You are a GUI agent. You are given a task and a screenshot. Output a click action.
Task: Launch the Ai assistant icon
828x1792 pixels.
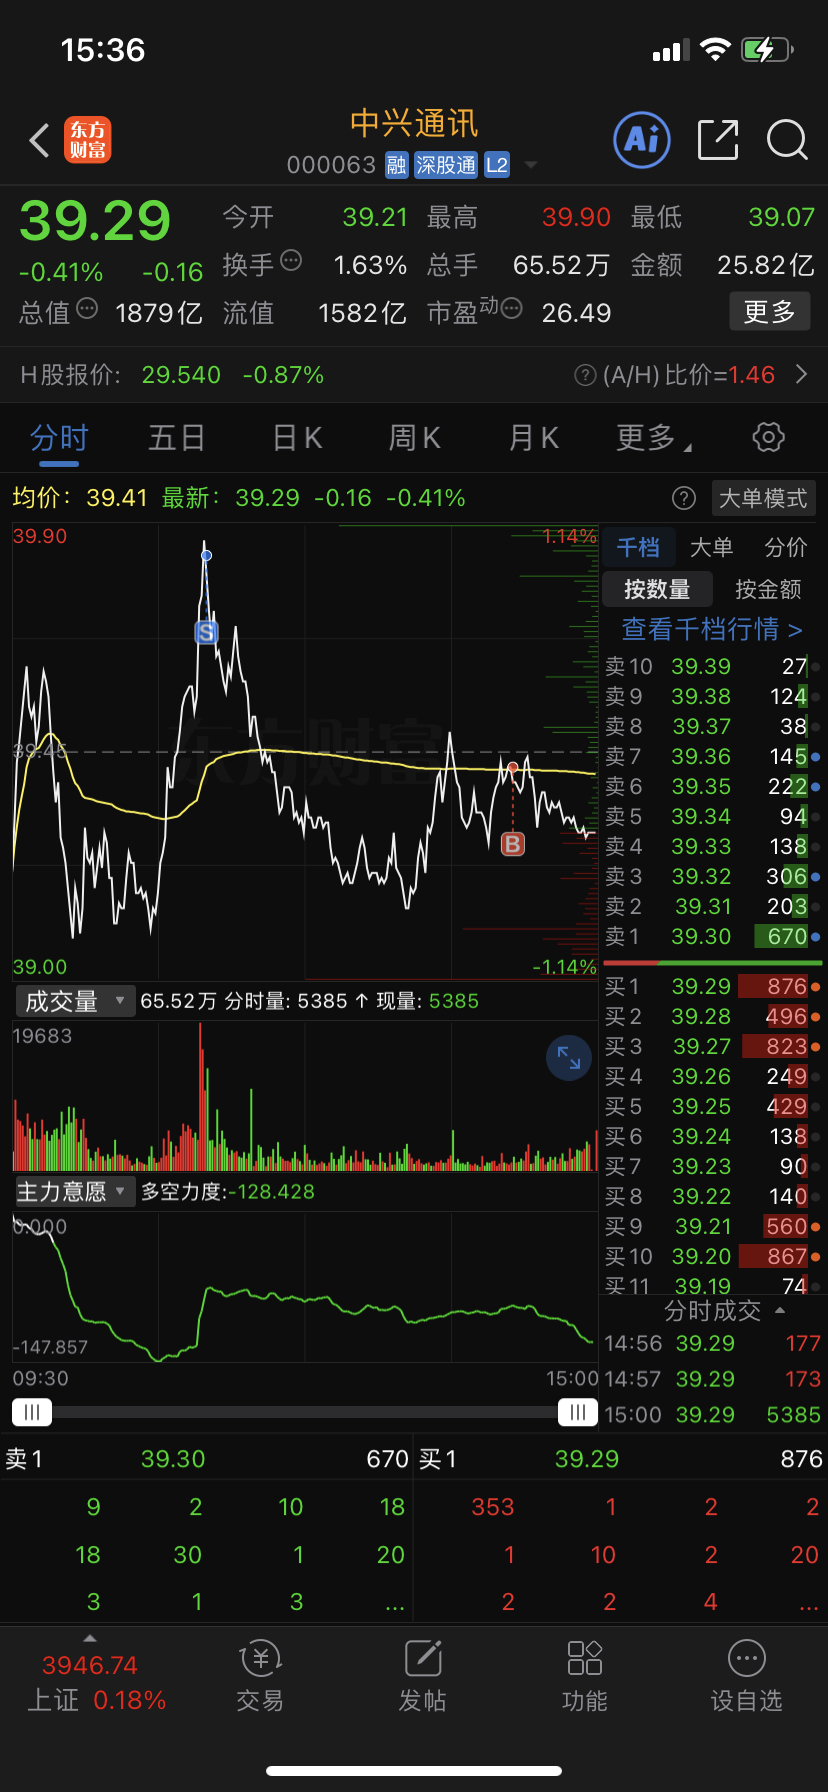(641, 140)
